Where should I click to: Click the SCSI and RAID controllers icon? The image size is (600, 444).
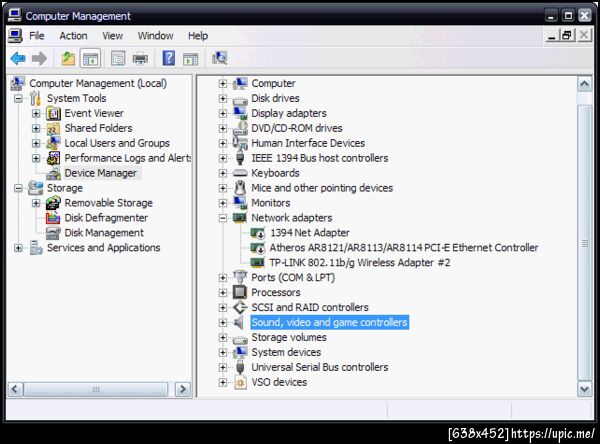240,307
